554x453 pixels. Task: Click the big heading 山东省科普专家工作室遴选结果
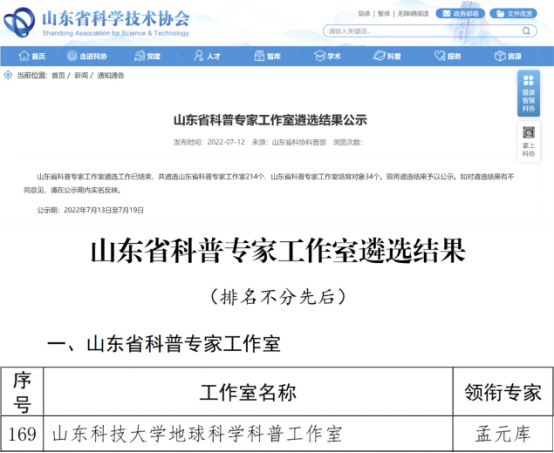(x=278, y=251)
